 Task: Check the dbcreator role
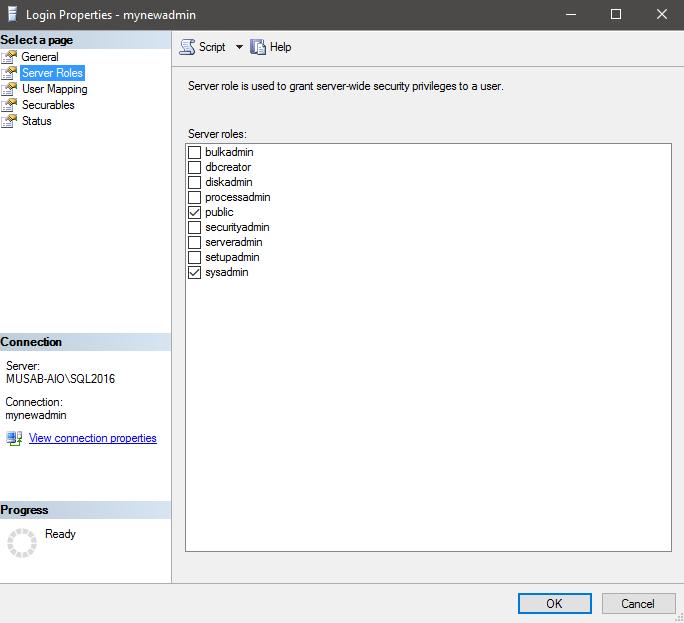click(194, 167)
